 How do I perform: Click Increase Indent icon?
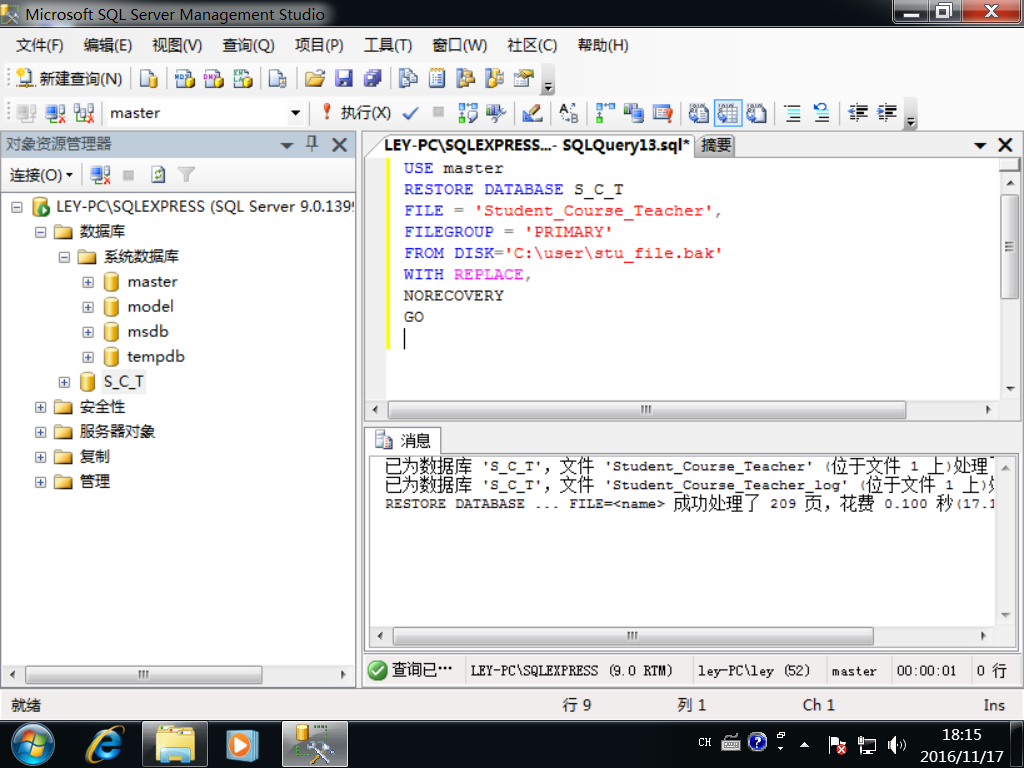886,113
